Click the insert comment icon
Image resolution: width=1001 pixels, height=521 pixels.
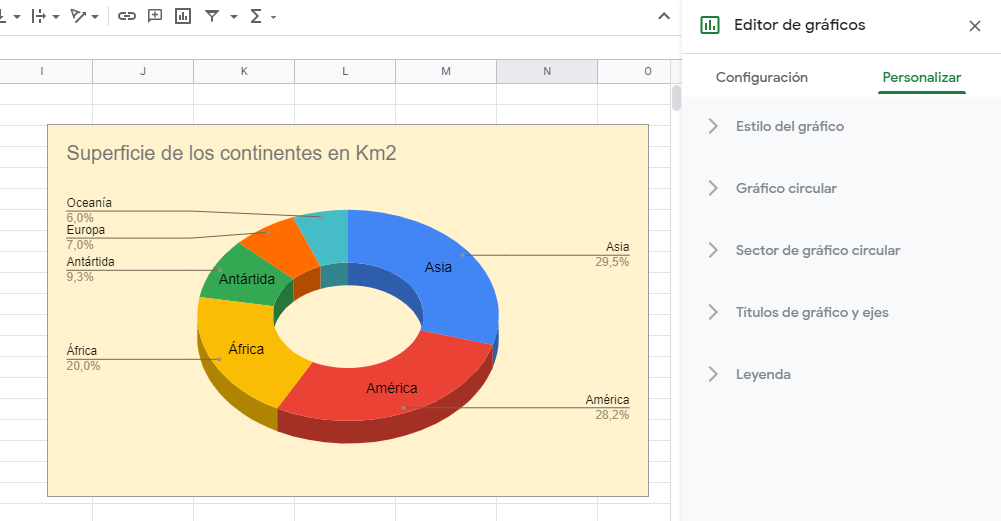(x=155, y=16)
